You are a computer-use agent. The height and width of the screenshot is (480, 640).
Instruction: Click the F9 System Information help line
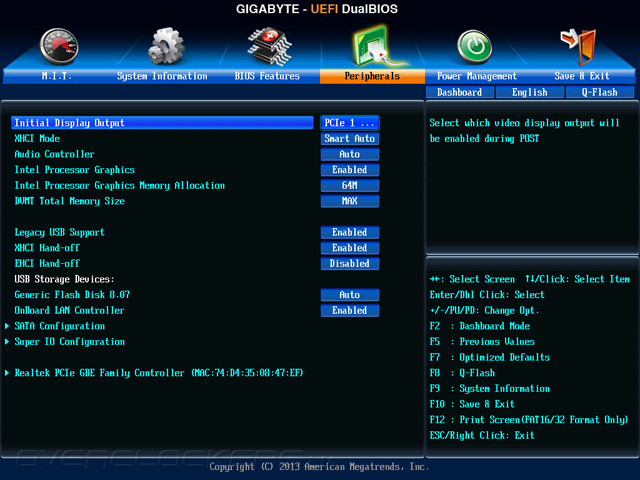(490, 389)
